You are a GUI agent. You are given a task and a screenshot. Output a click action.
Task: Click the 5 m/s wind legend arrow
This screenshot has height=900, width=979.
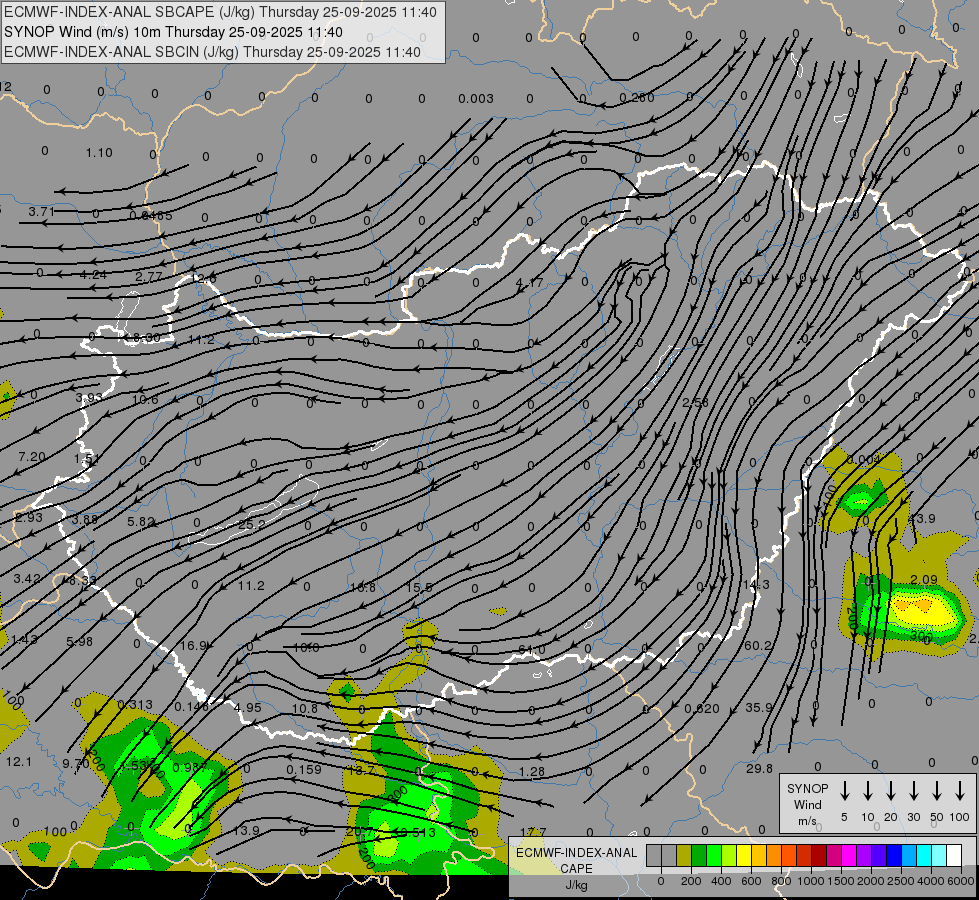tap(844, 790)
